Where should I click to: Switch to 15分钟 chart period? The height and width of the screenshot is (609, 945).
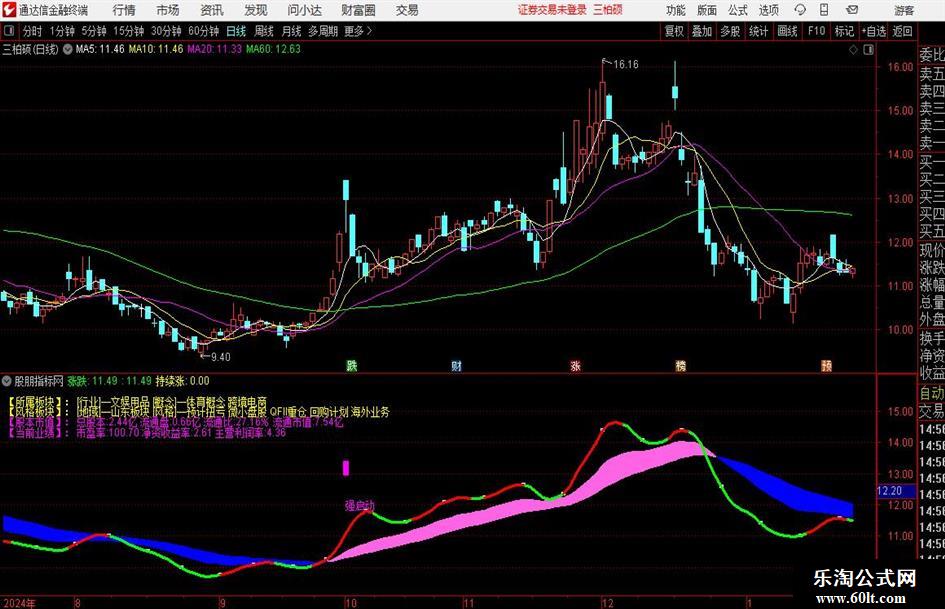[x=128, y=31]
